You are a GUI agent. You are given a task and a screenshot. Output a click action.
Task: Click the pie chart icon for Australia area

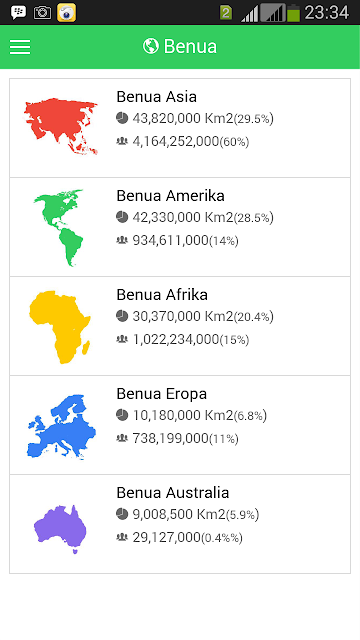click(122, 514)
